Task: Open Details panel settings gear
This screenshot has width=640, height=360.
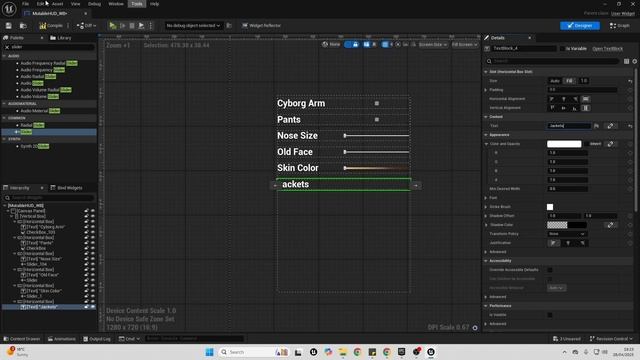Action: [x=634, y=61]
